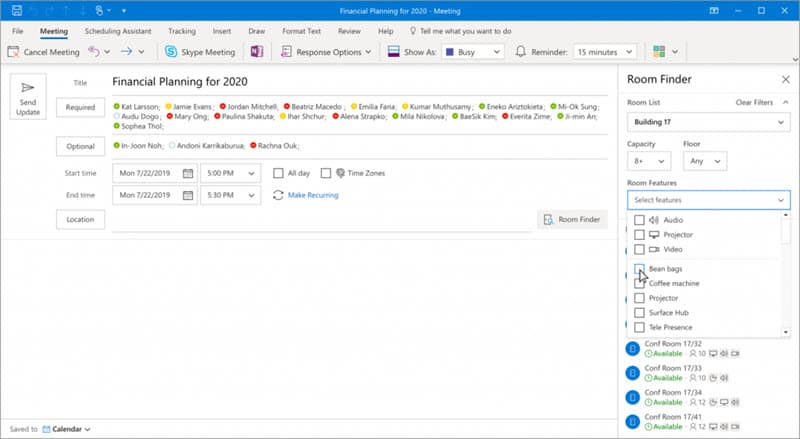
Task: Open the end date calendar picker
Action: pos(188,195)
